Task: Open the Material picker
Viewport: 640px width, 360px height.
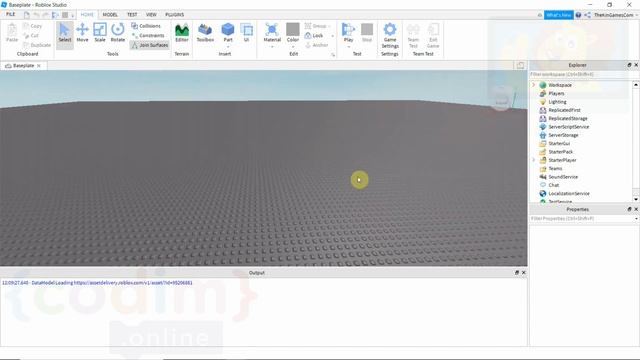Action: pos(272,32)
